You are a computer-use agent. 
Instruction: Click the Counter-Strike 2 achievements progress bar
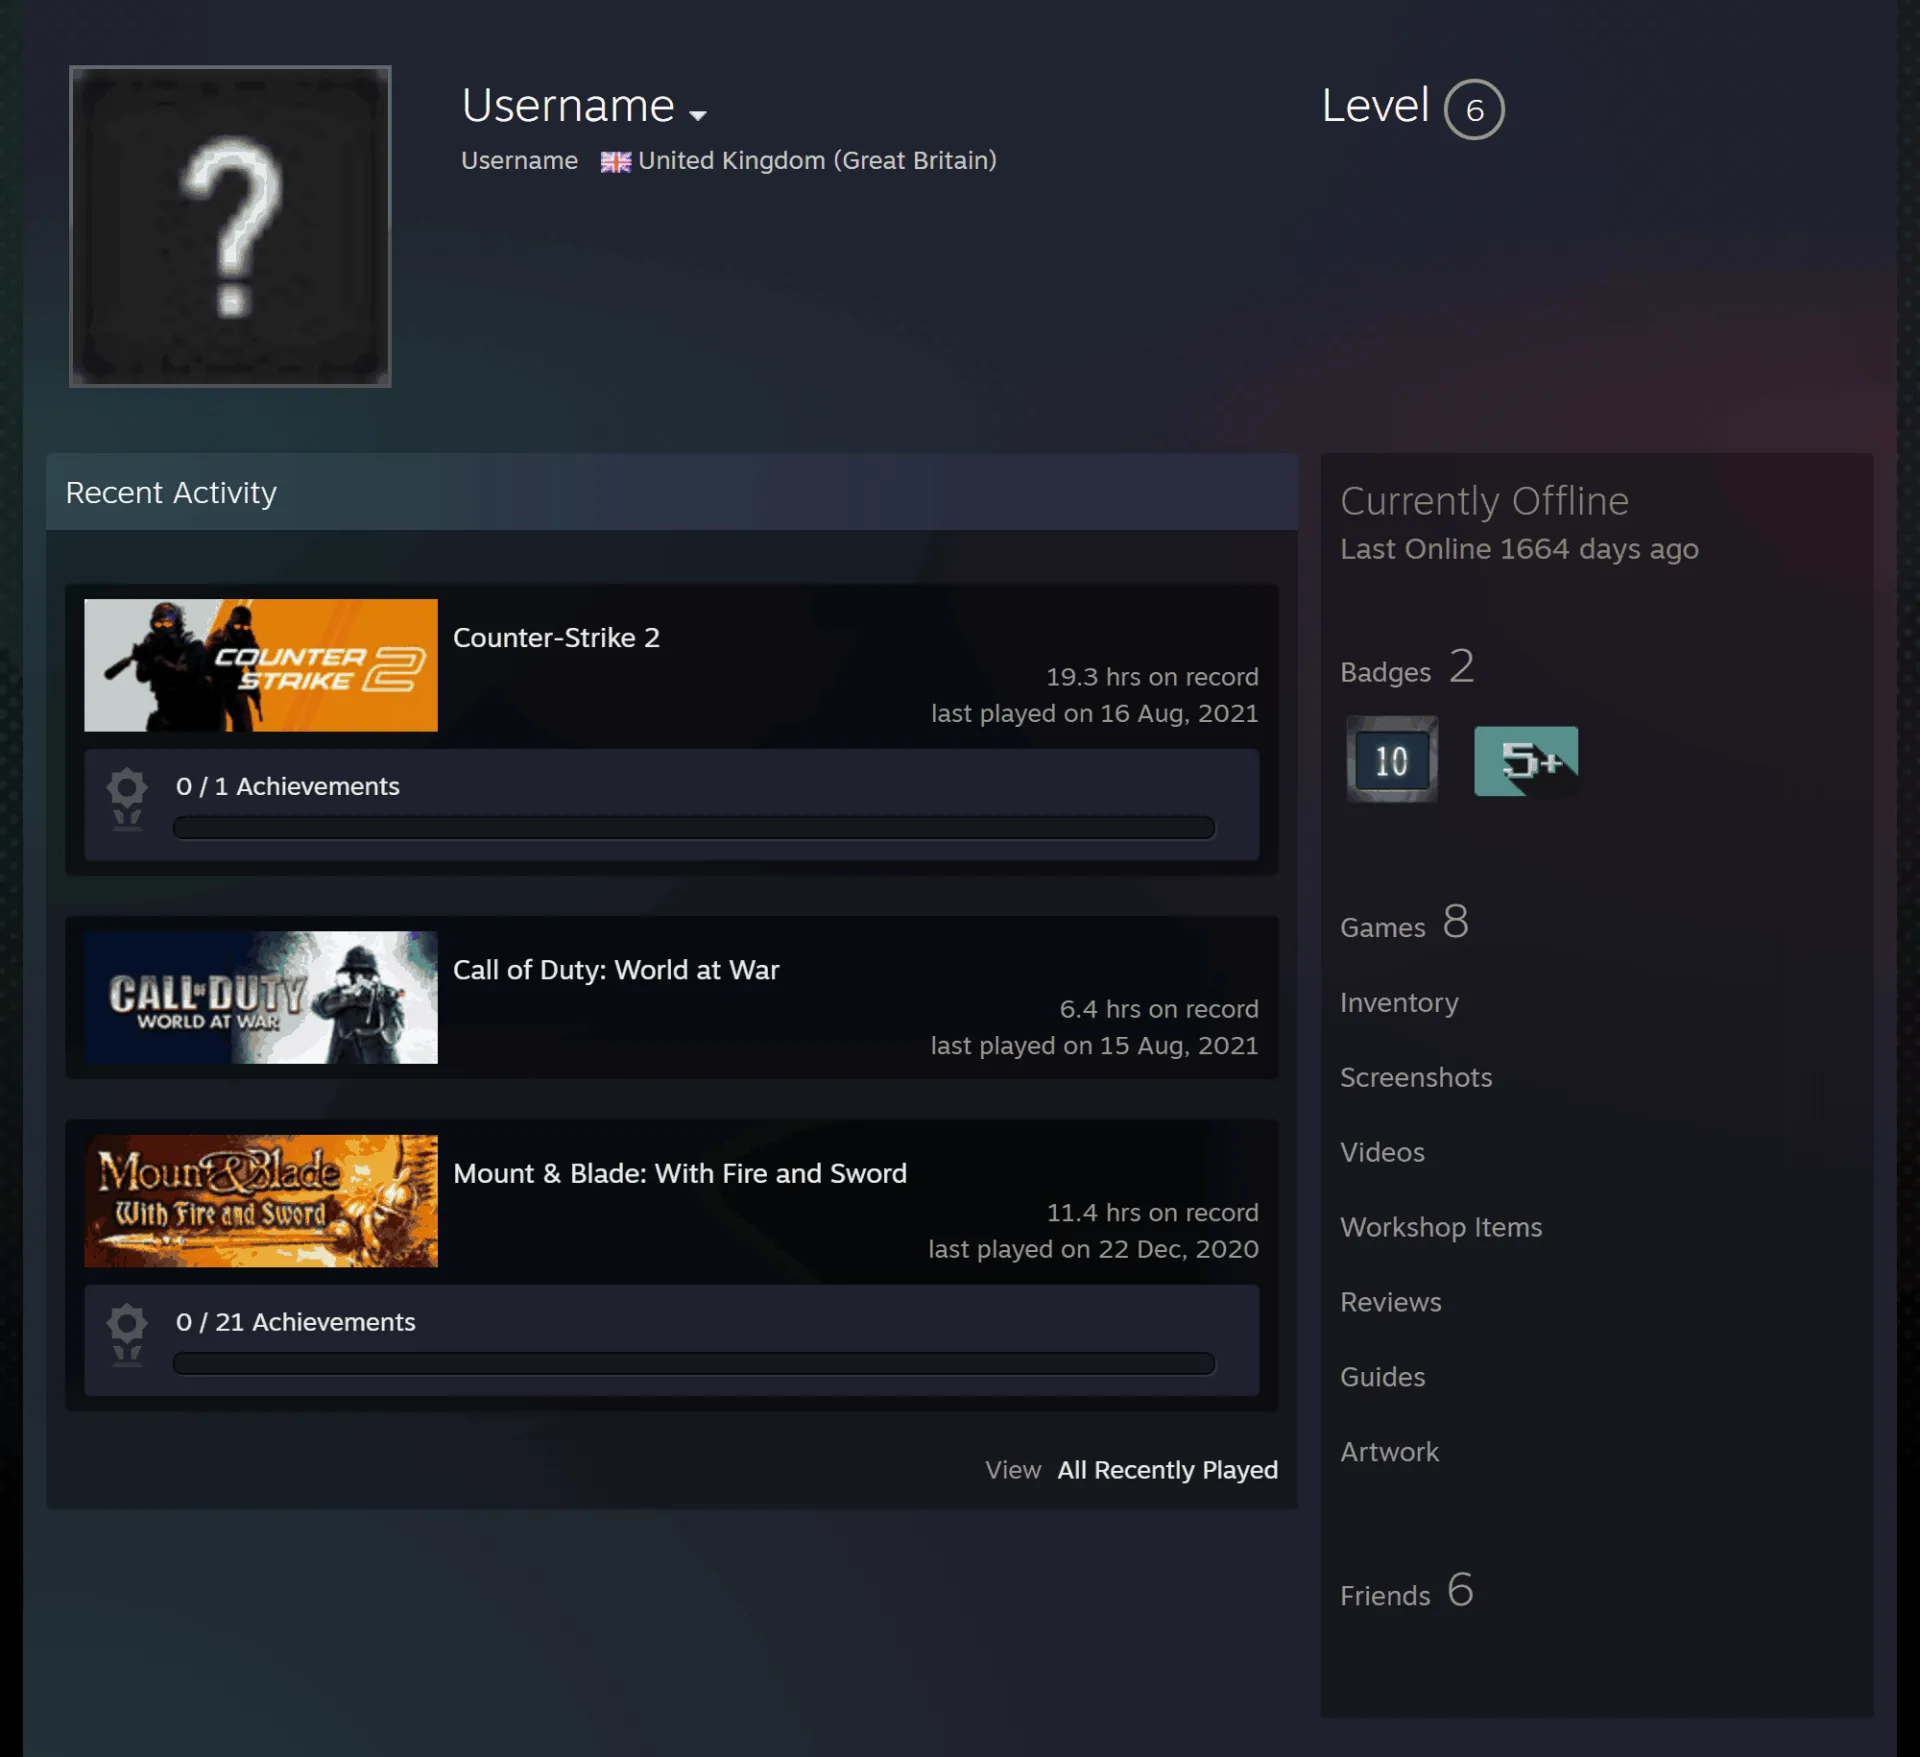click(x=694, y=827)
